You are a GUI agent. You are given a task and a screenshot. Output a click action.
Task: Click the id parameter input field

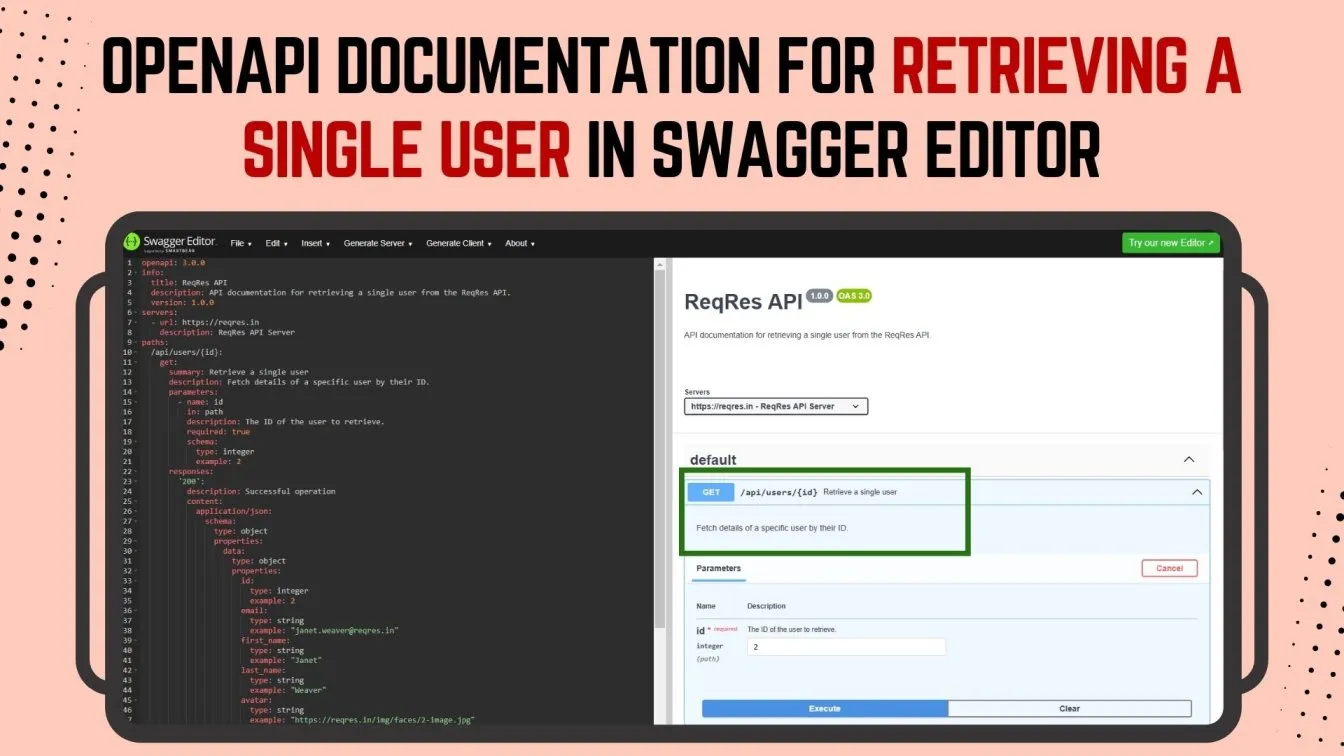click(846, 647)
